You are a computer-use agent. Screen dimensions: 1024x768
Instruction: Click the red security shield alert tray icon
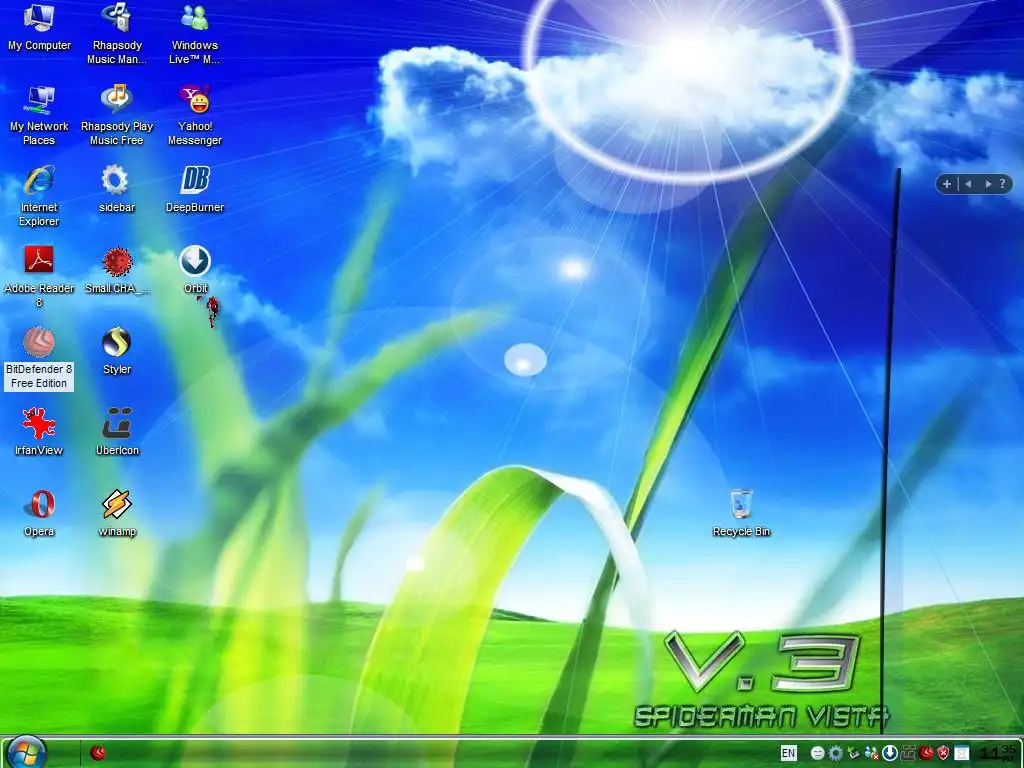click(944, 753)
